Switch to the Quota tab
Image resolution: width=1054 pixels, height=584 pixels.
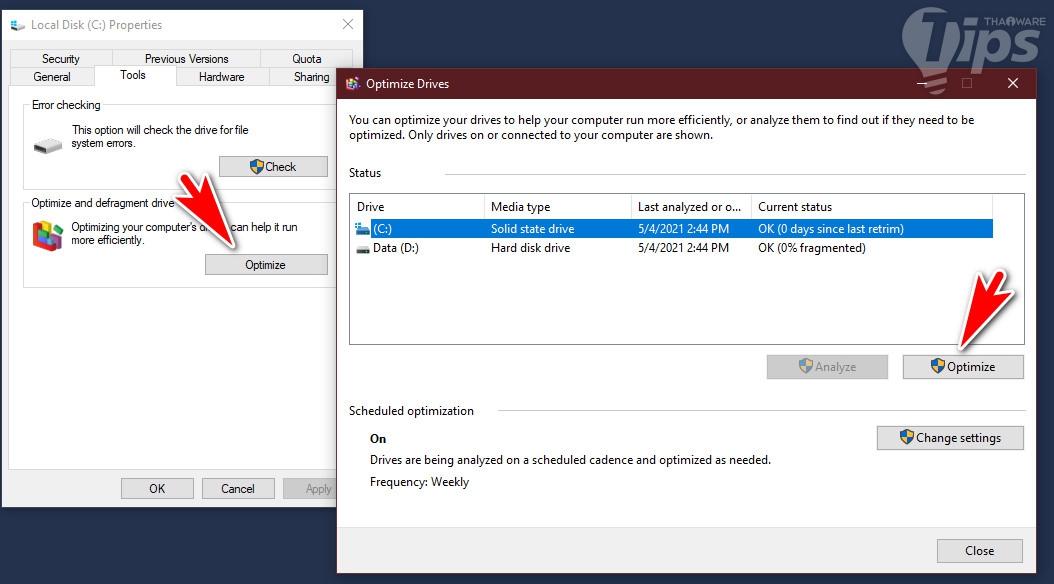point(307,59)
